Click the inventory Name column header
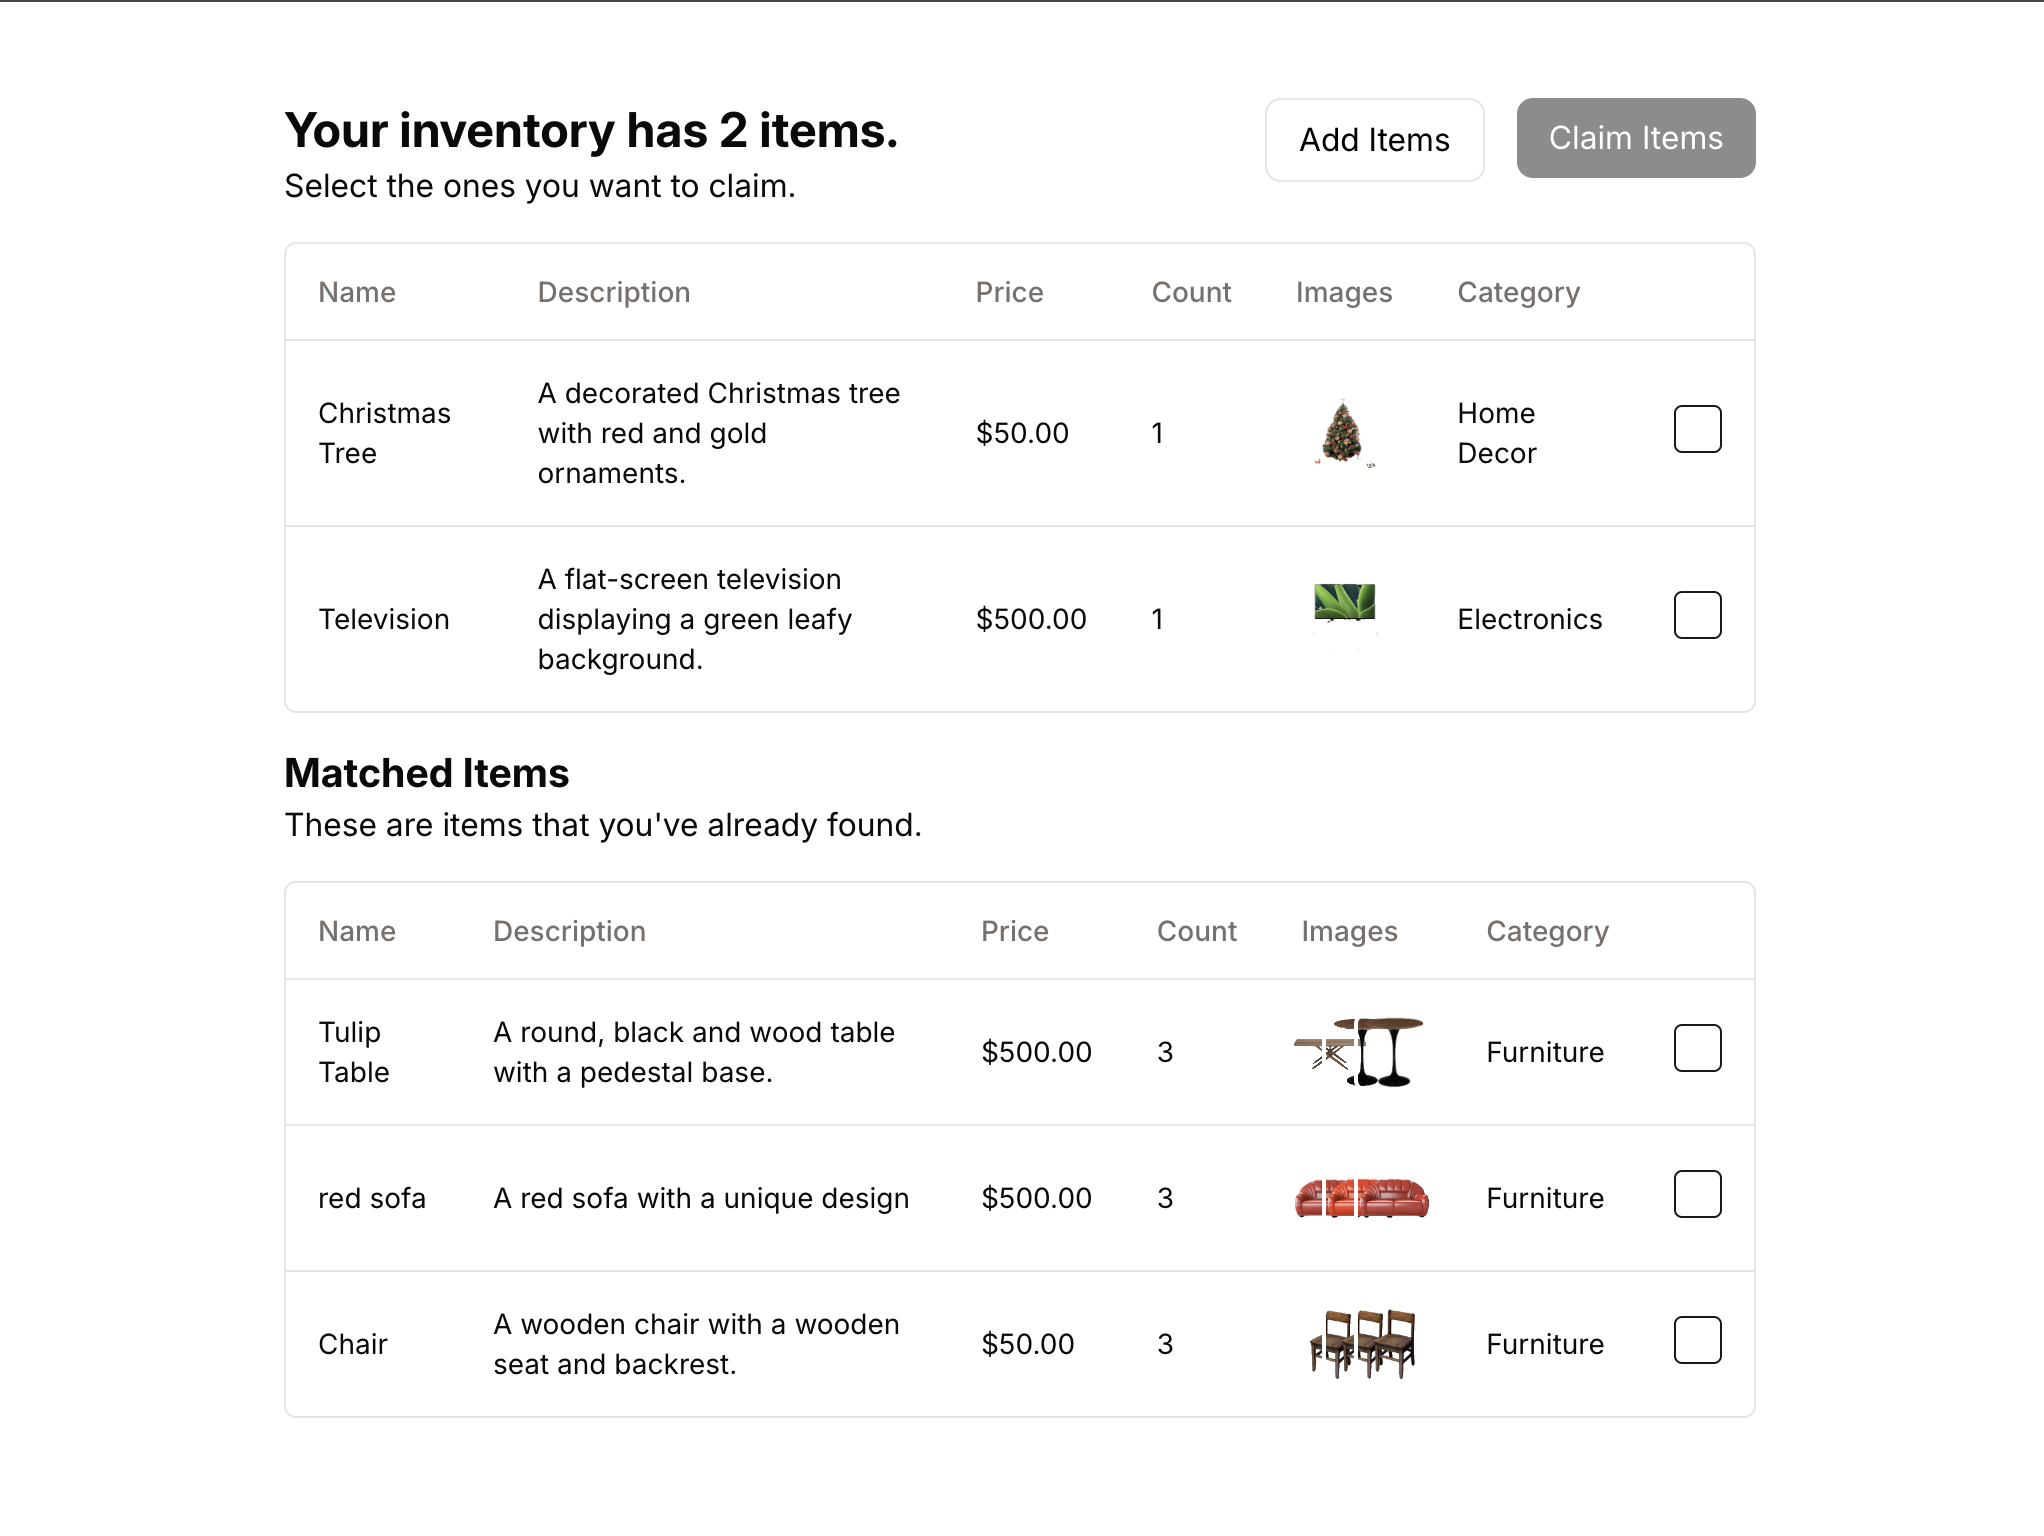 click(357, 292)
